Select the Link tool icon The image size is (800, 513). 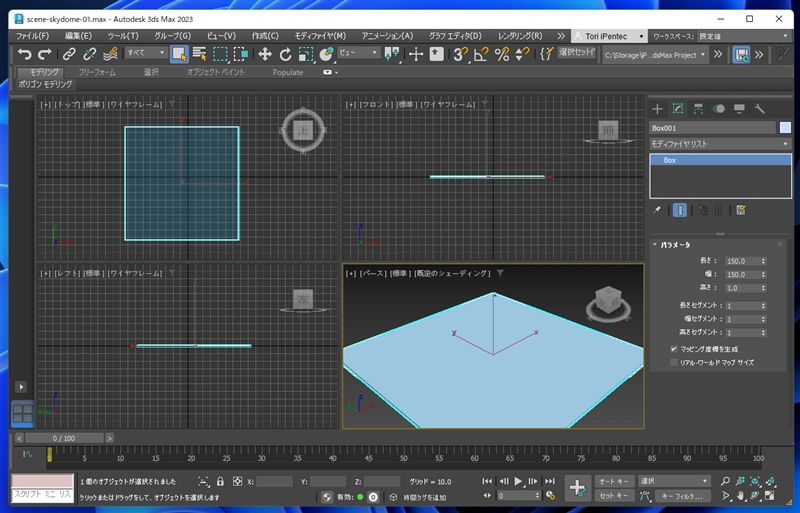[69, 54]
